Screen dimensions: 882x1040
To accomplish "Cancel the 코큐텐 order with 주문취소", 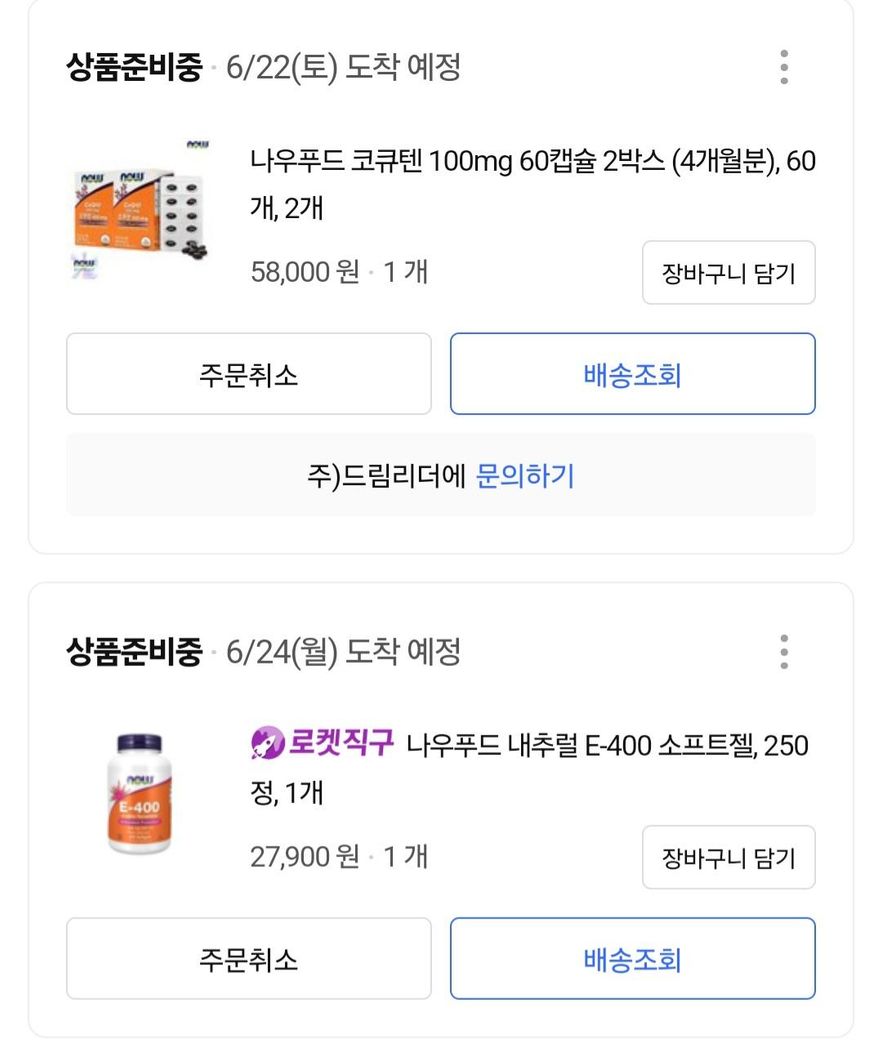I will (248, 374).
